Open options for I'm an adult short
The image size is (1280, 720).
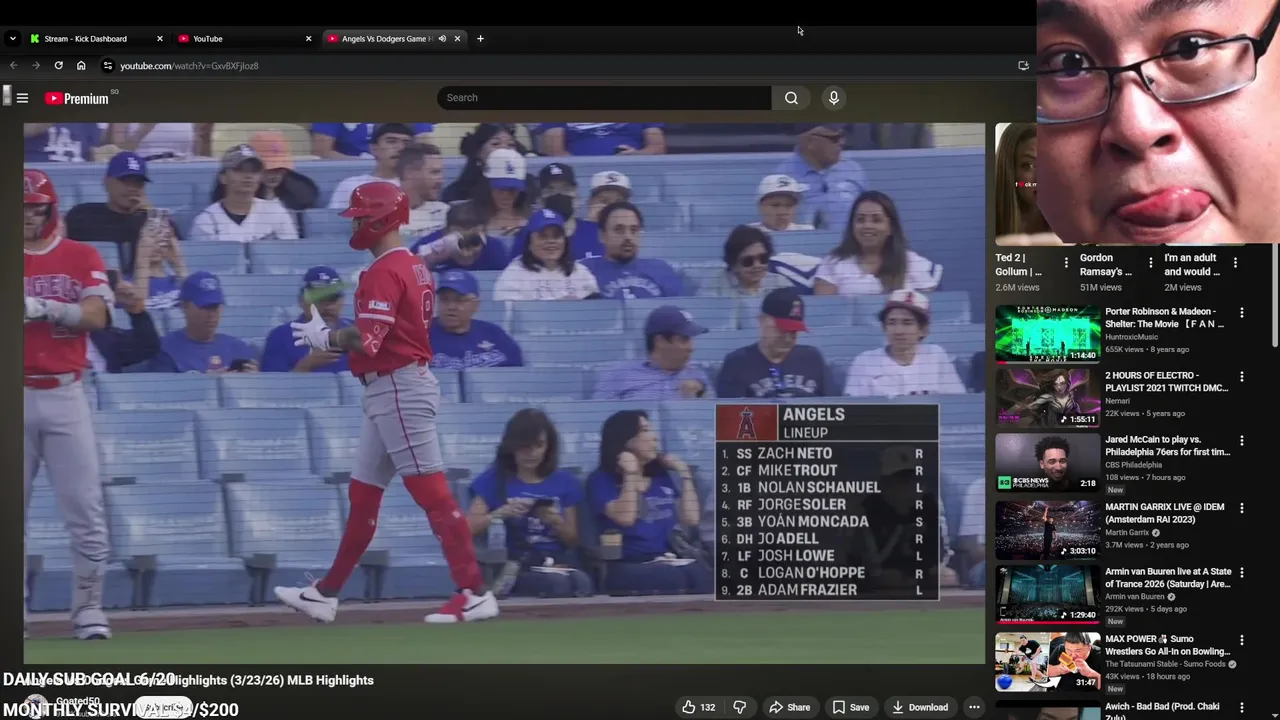click(x=1235, y=263)
